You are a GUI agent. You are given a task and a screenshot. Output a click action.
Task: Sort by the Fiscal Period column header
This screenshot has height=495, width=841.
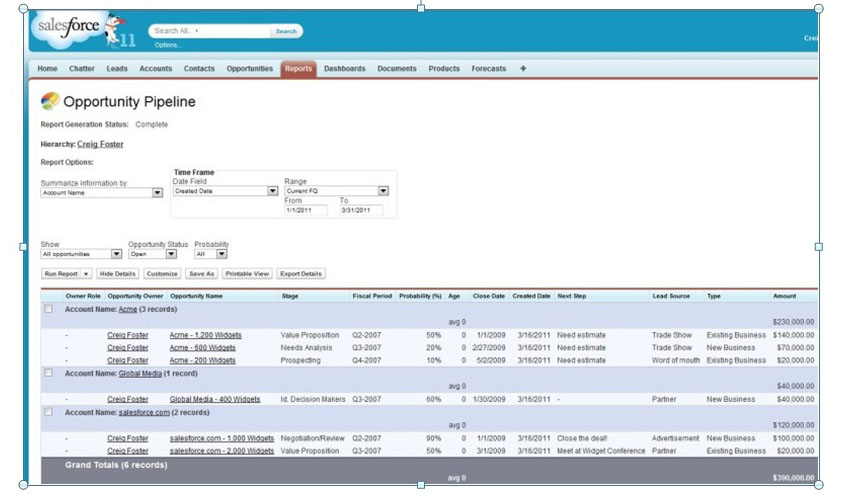point(372,296)
